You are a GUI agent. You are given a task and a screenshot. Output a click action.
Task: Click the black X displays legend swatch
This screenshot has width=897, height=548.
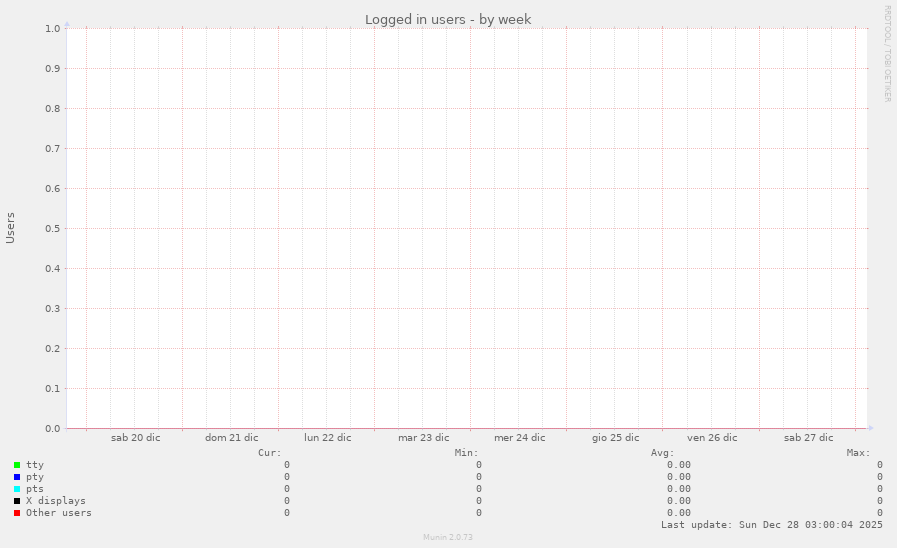pos(17,501)
